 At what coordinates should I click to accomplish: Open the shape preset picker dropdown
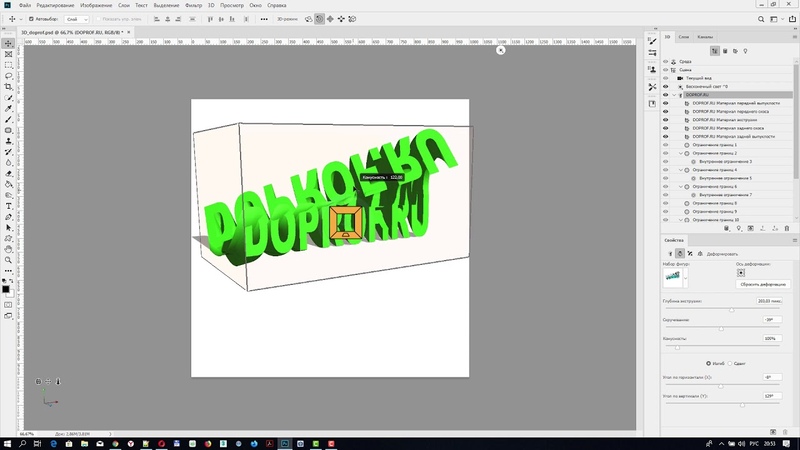[x=685, y=278]
